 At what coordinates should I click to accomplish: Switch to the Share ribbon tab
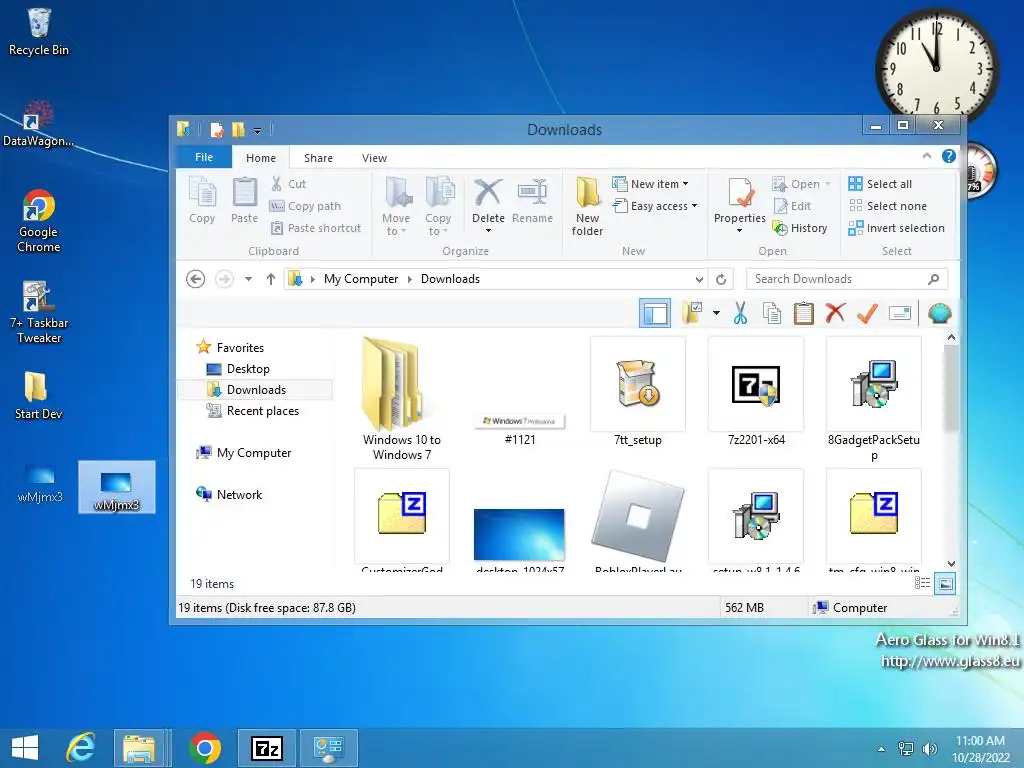pyautogui.click(x=318, y=158)
